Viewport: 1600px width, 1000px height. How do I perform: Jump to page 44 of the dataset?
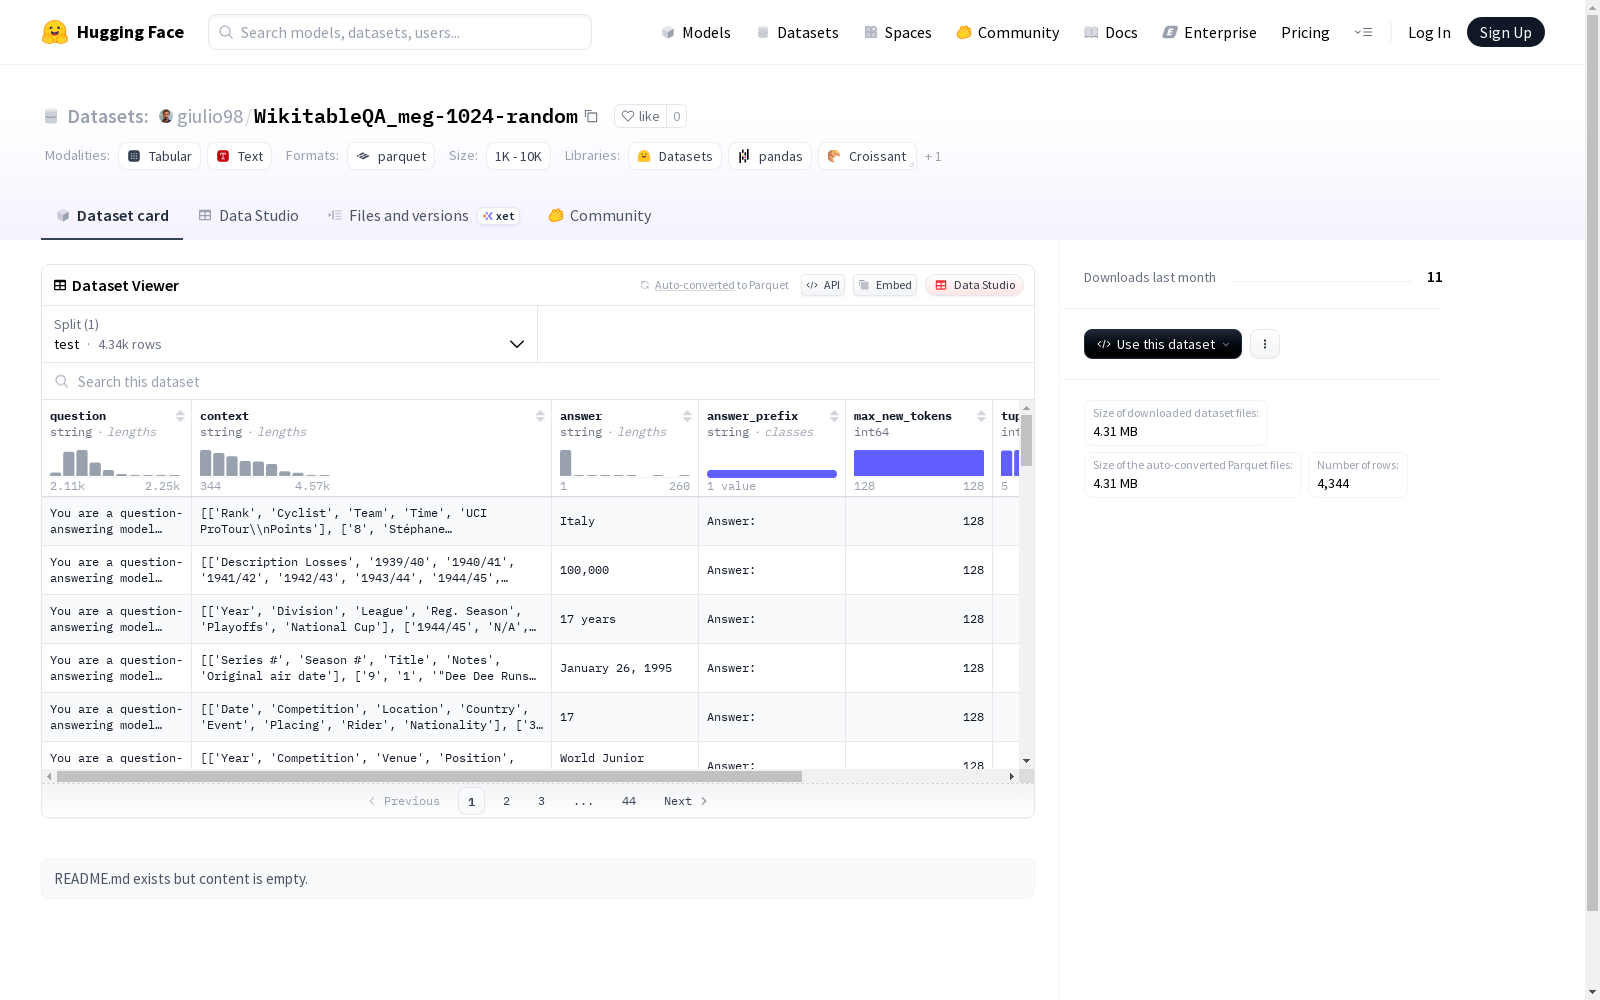[629, 801]
